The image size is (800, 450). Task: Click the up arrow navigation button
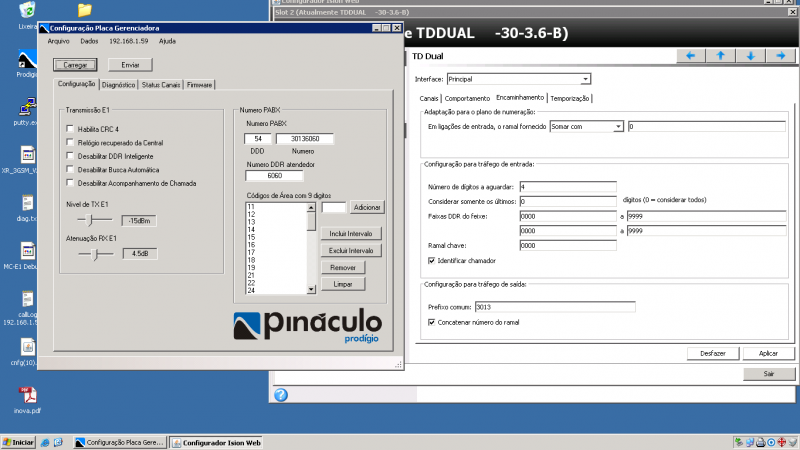[x=720, y=56]
